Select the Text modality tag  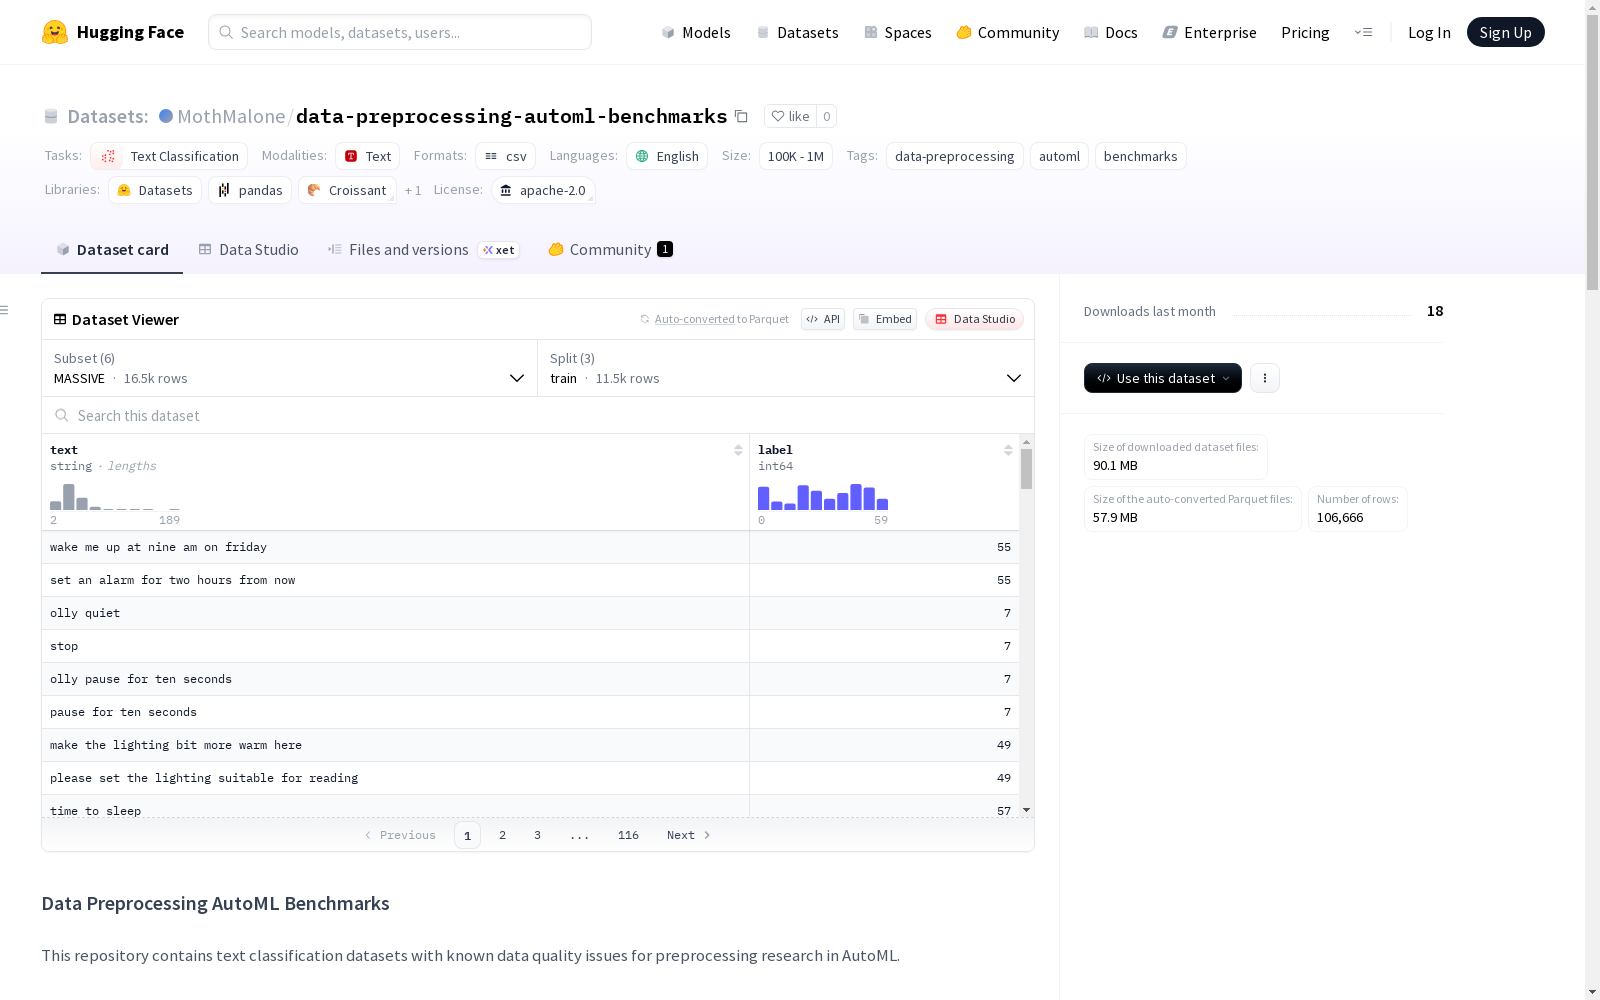click(368, 156)
